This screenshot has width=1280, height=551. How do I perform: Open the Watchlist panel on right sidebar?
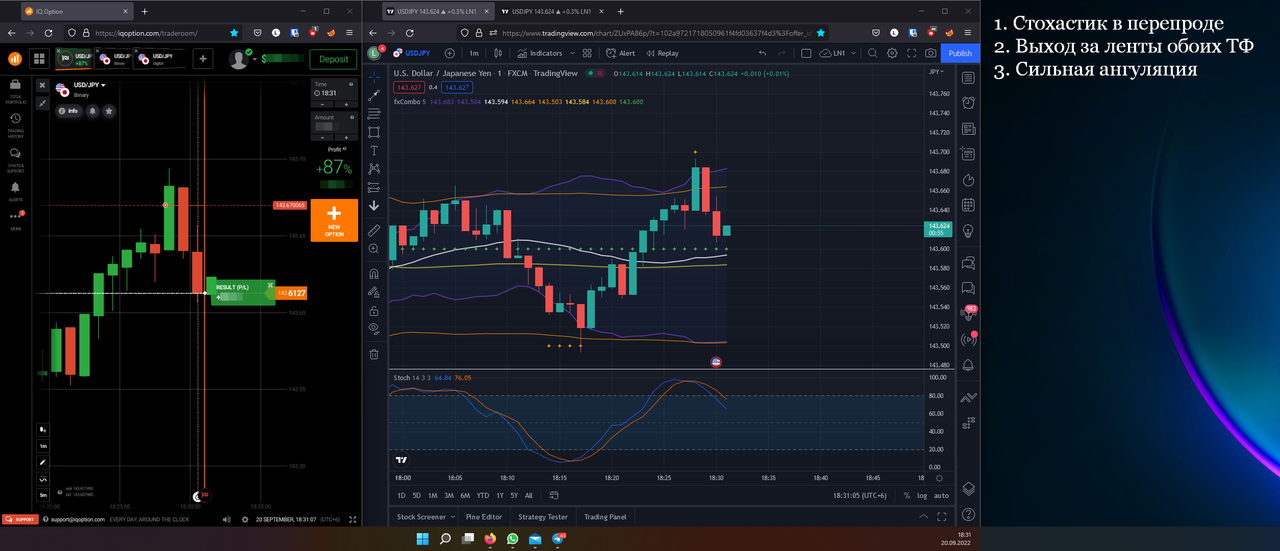pos(968,78)
